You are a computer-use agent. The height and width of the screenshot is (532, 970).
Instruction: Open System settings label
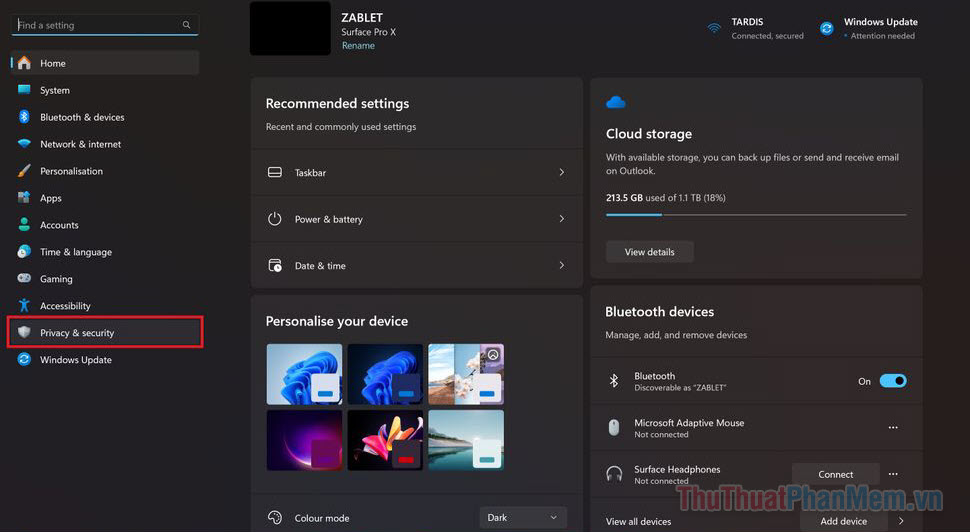[55, 90]
